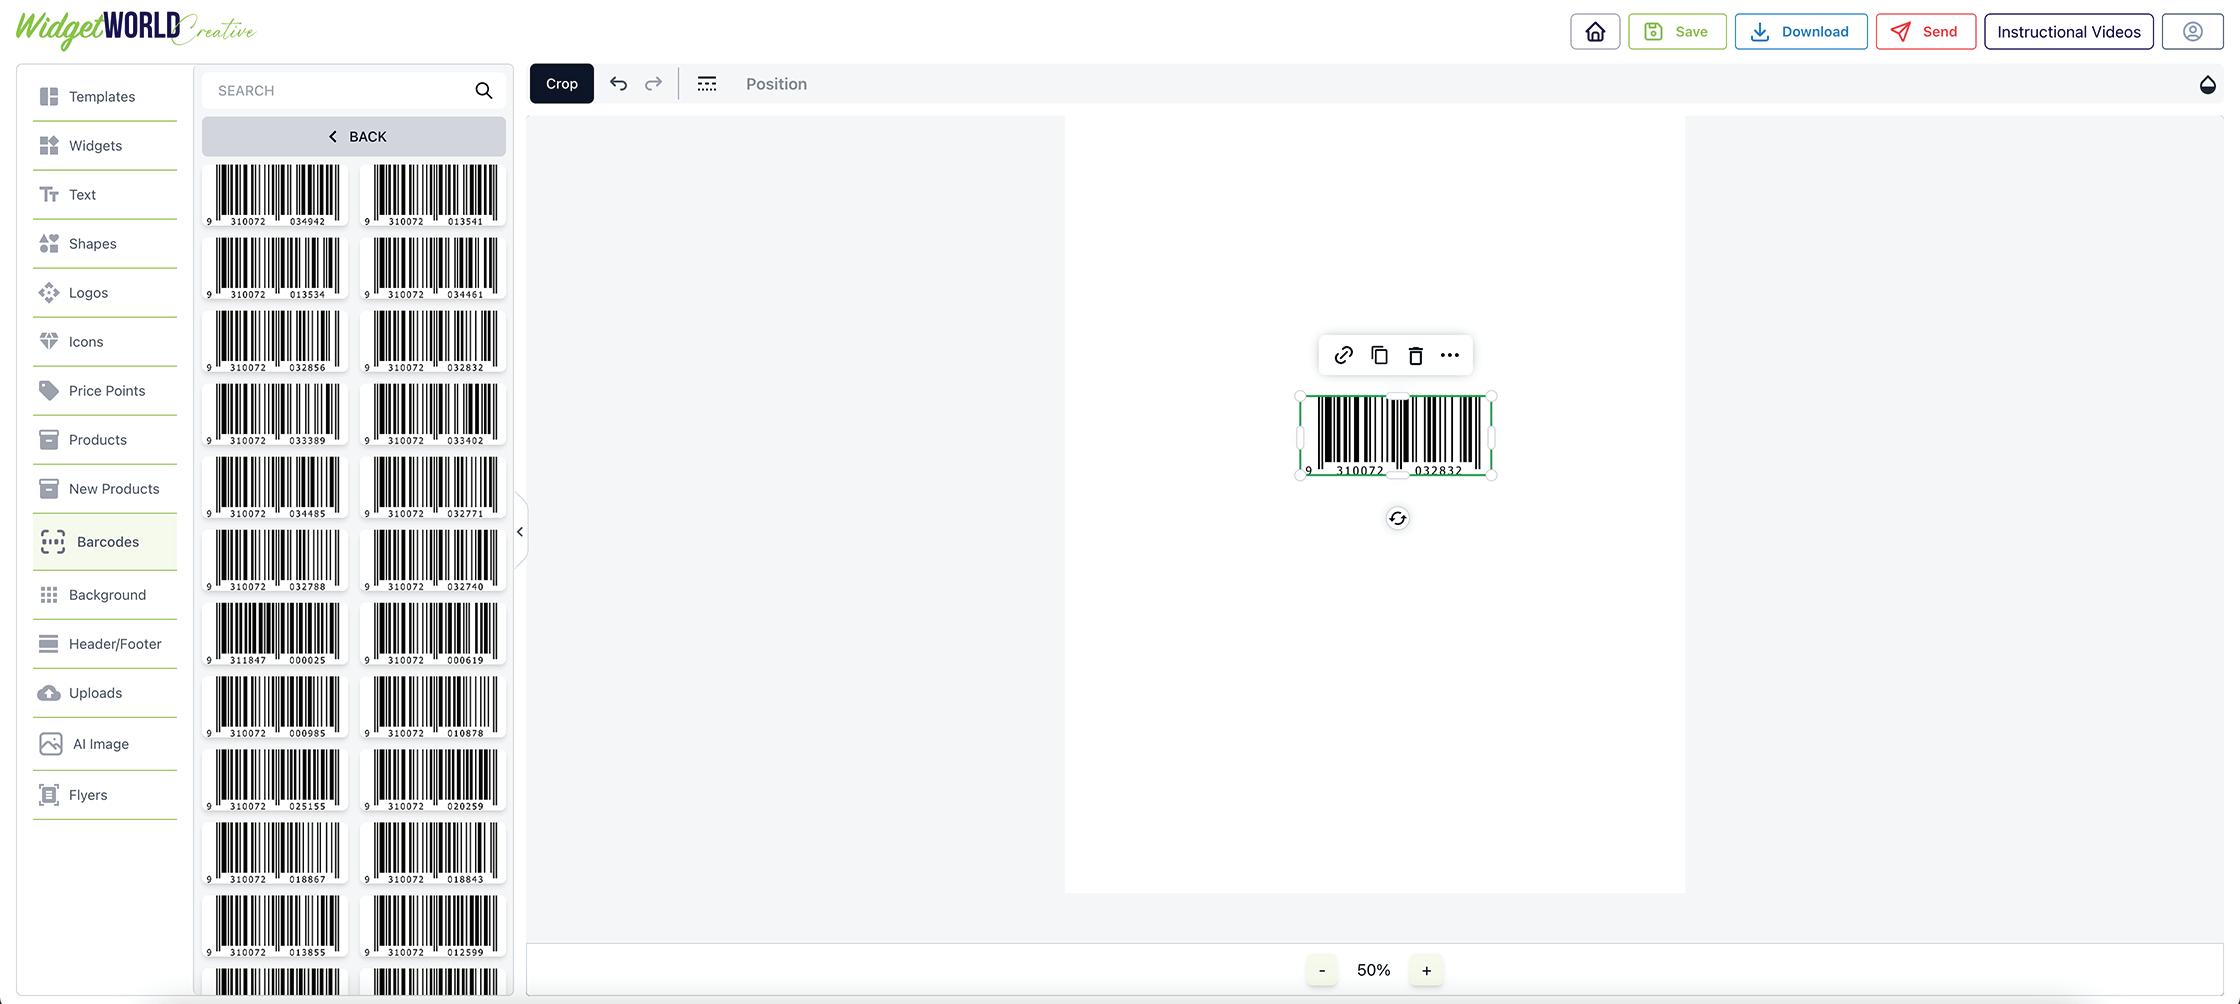Viewport: 2240px width, 1004px height.
Task: Open the Widgets panel
Action: click(104, 146)
